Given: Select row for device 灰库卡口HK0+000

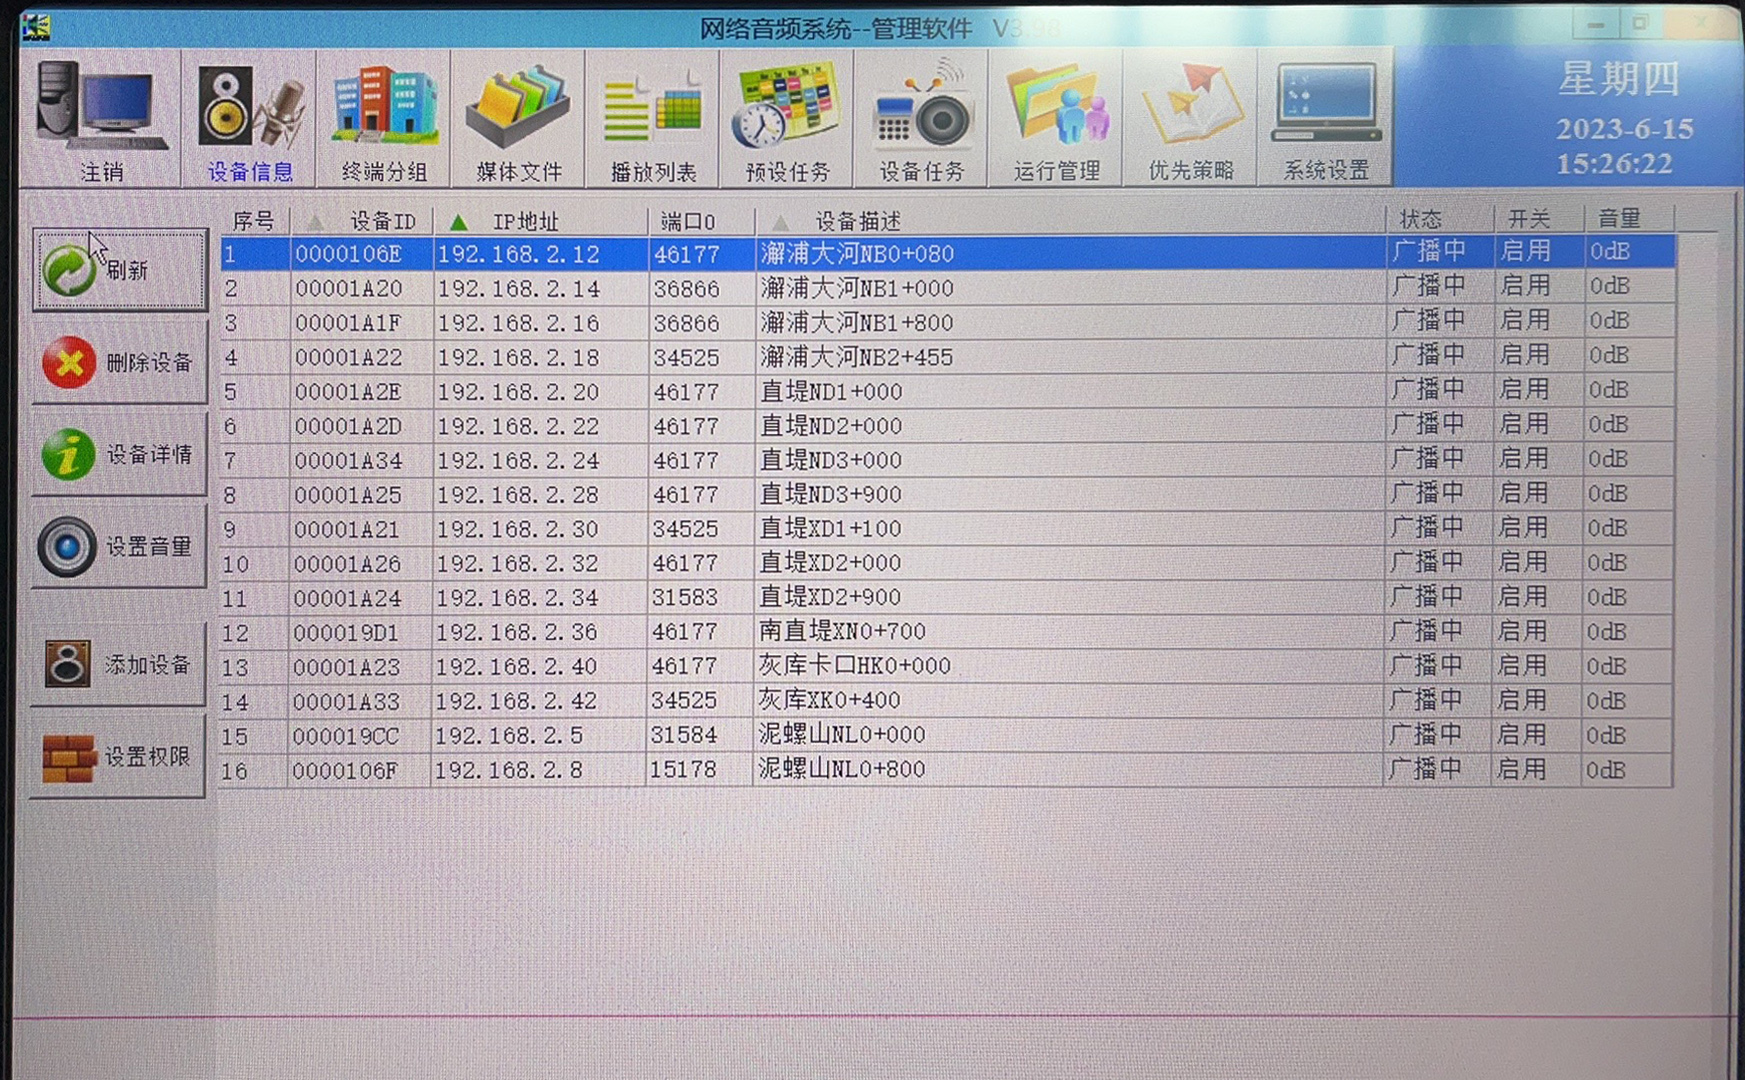Looking at the screenshot, I should pos(854,666).
